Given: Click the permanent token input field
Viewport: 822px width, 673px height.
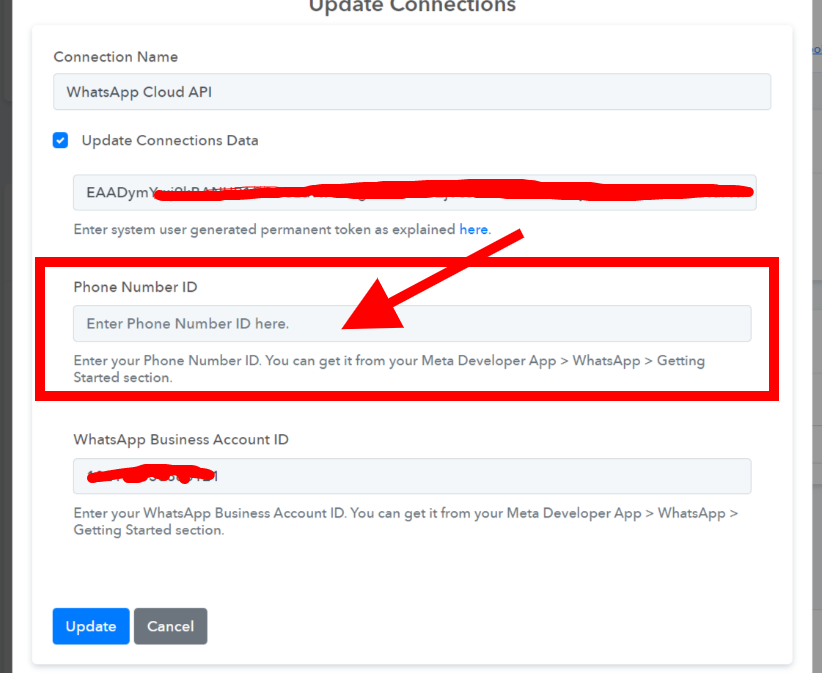Looking at the screenshot, I should click(414, 192).
